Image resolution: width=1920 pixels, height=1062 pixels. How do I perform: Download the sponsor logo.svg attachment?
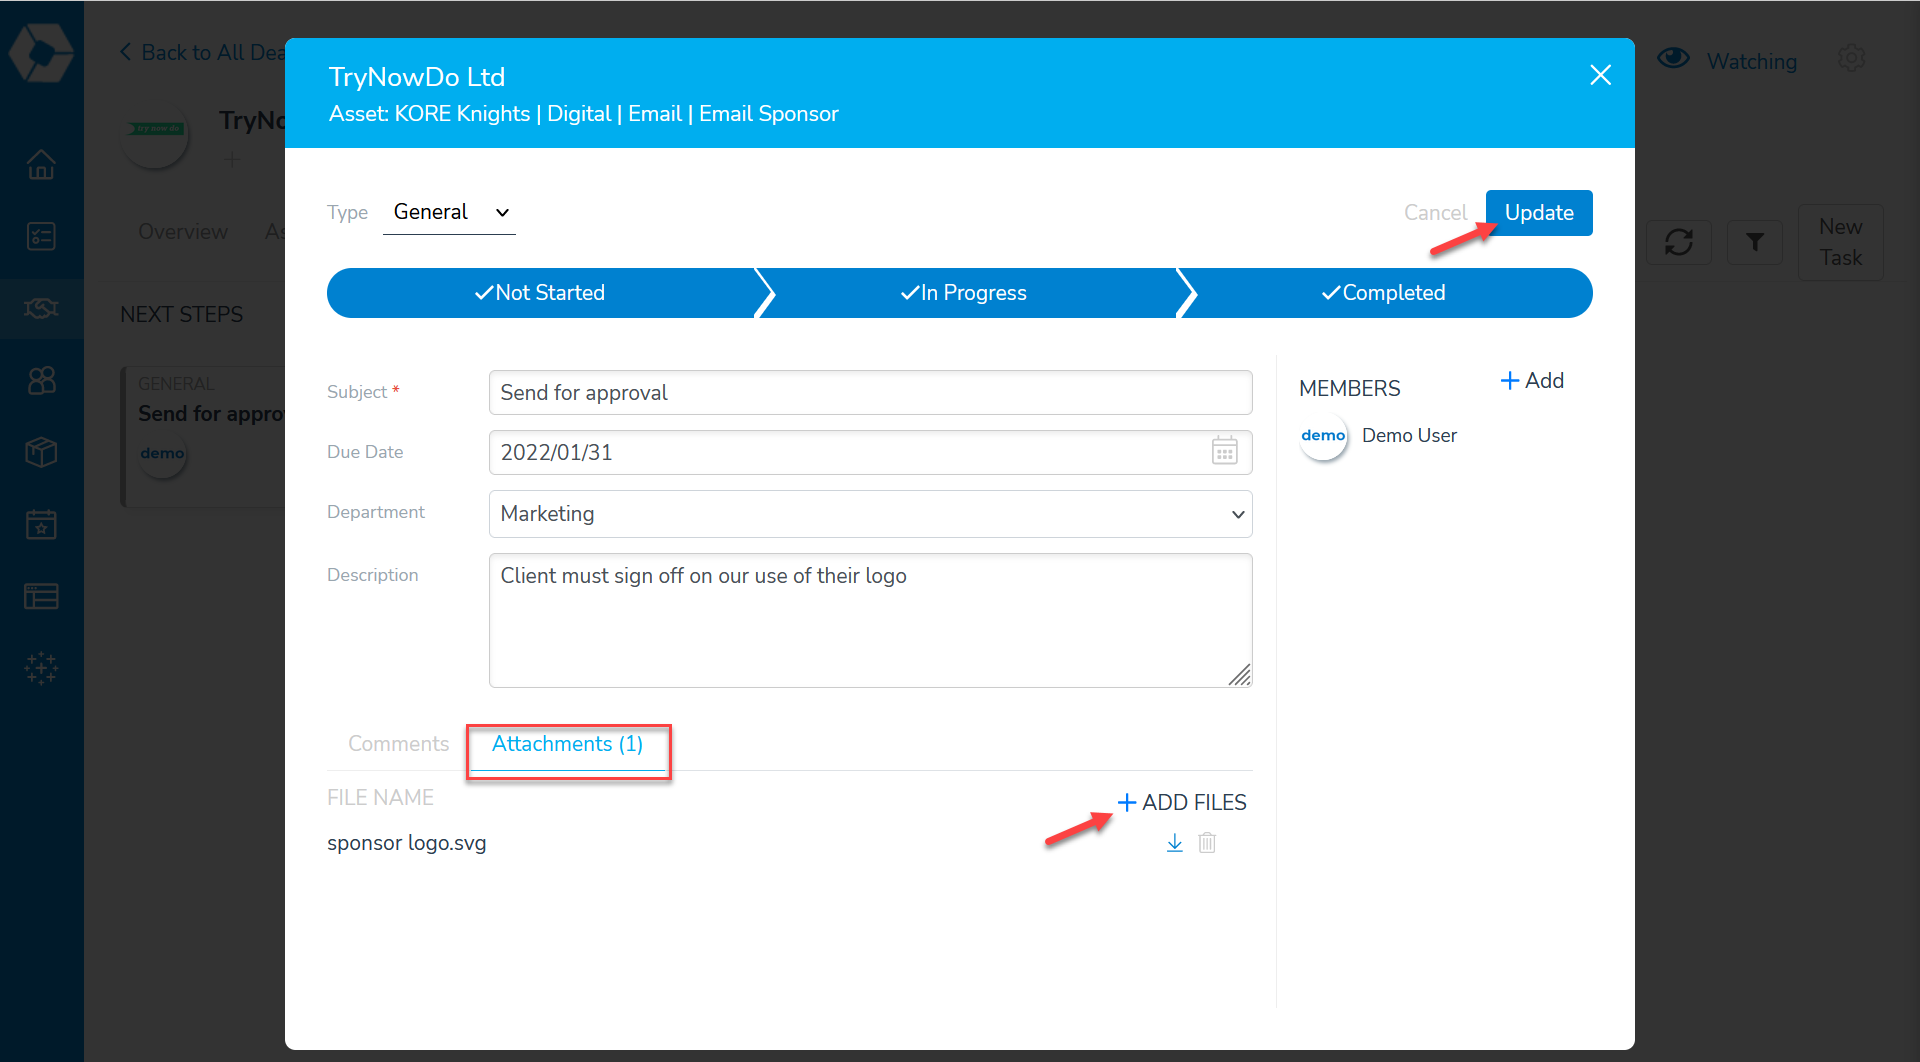click(1175, 843)
